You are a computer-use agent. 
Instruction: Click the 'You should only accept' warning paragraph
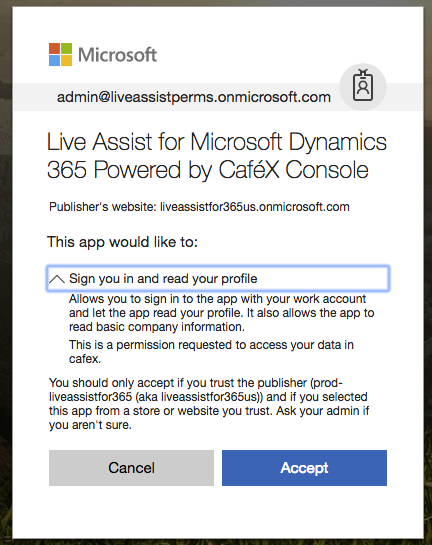pyautogui.click(x=209, y=404)
